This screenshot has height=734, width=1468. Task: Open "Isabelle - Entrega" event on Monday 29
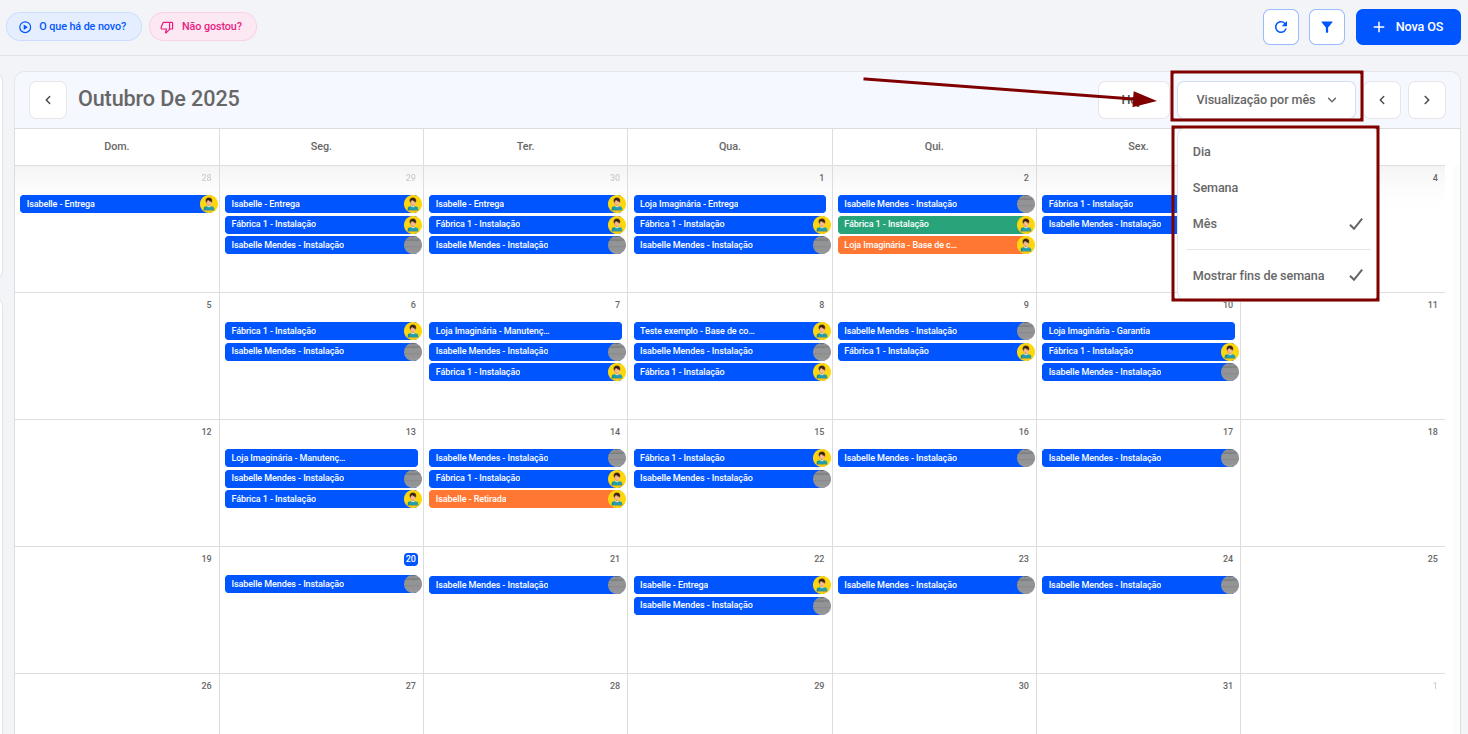pyautogui.click(x=323, y=204)
